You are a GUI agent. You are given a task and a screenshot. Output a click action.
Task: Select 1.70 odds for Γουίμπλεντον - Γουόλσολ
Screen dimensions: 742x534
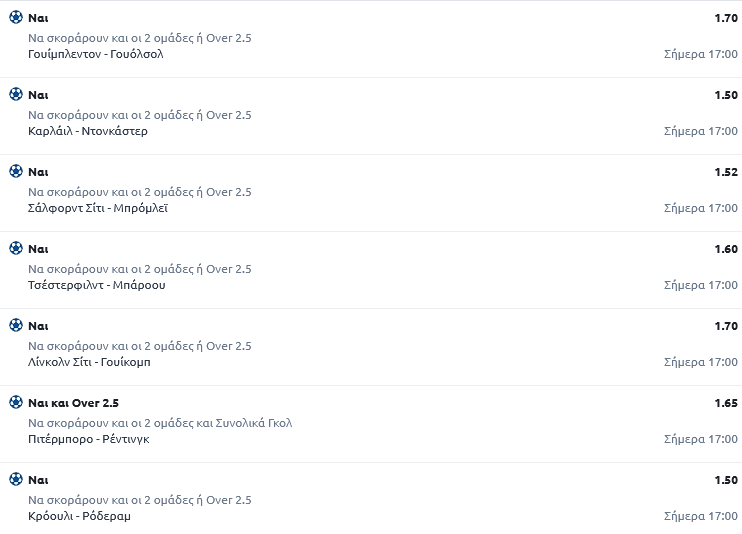(x=726, y=18)
